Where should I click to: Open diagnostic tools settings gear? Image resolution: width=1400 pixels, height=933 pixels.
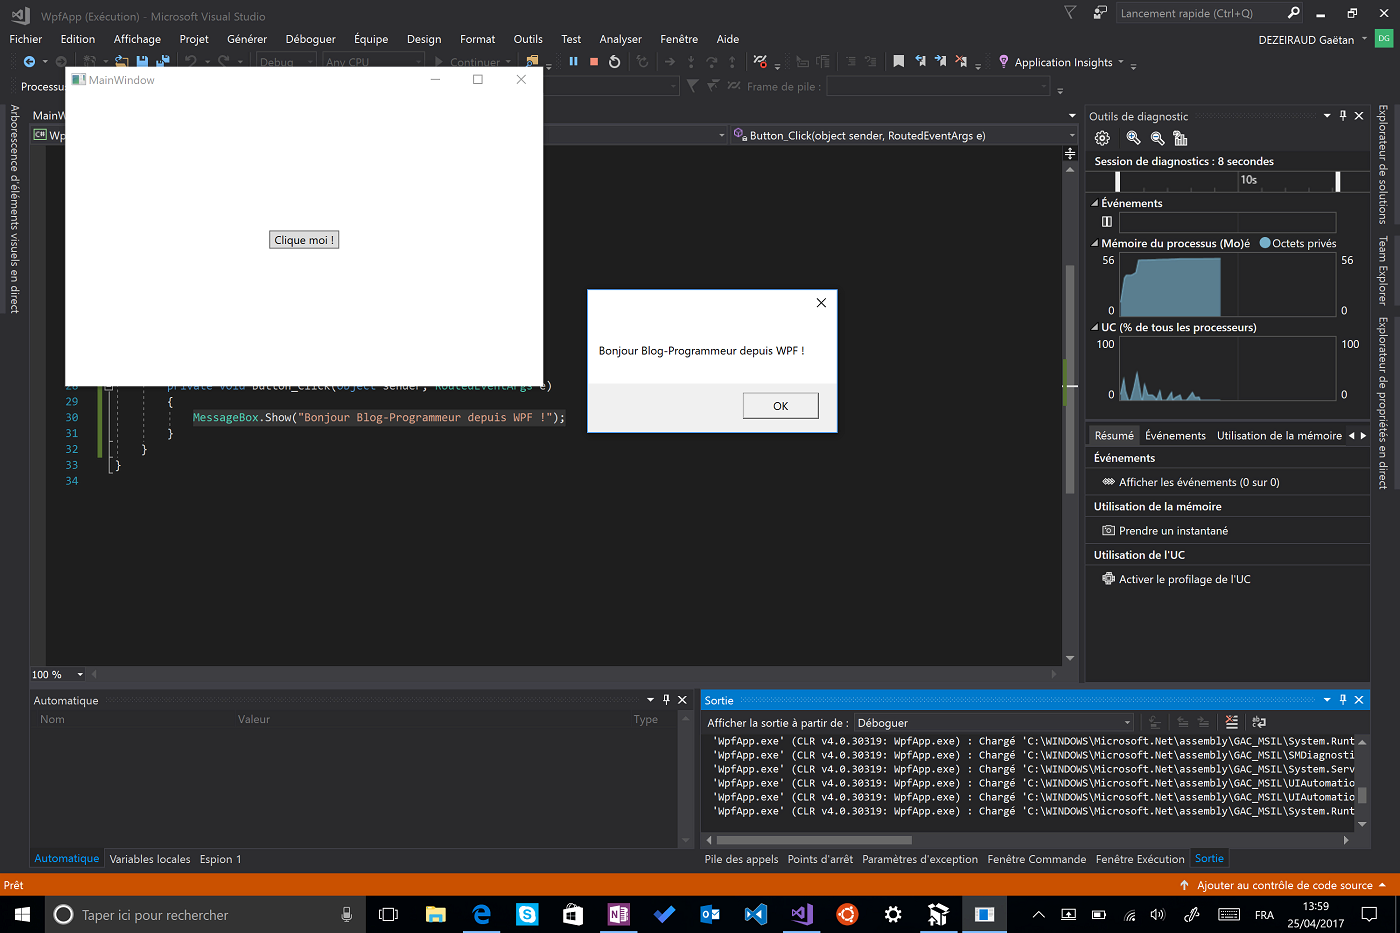click(x=1102, y=139)
